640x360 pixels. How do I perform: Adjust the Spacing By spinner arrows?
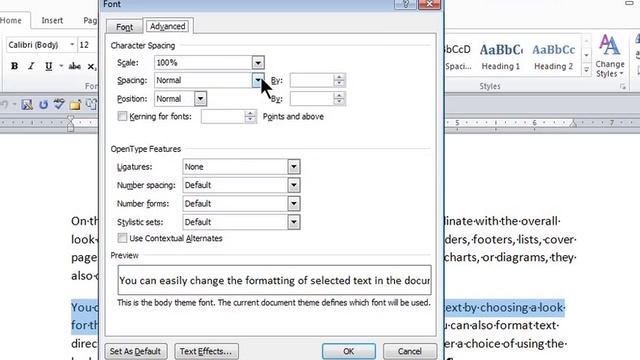click(339, 80)
